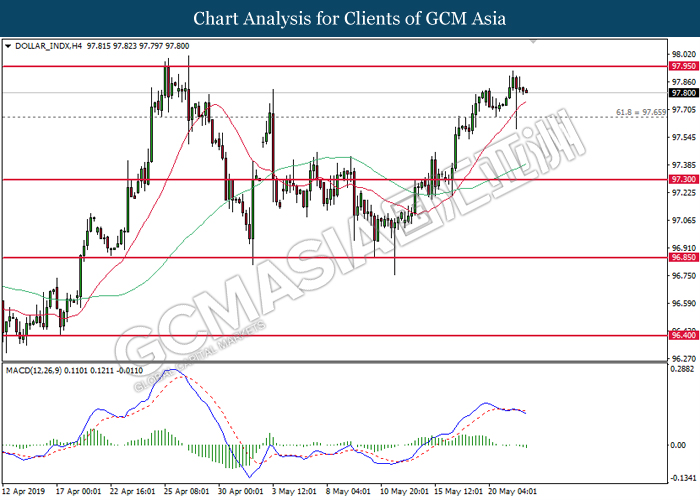The image size is (700, 500).
Task: Click the 96.850 red price label
Action: click(x=683, y=258)
